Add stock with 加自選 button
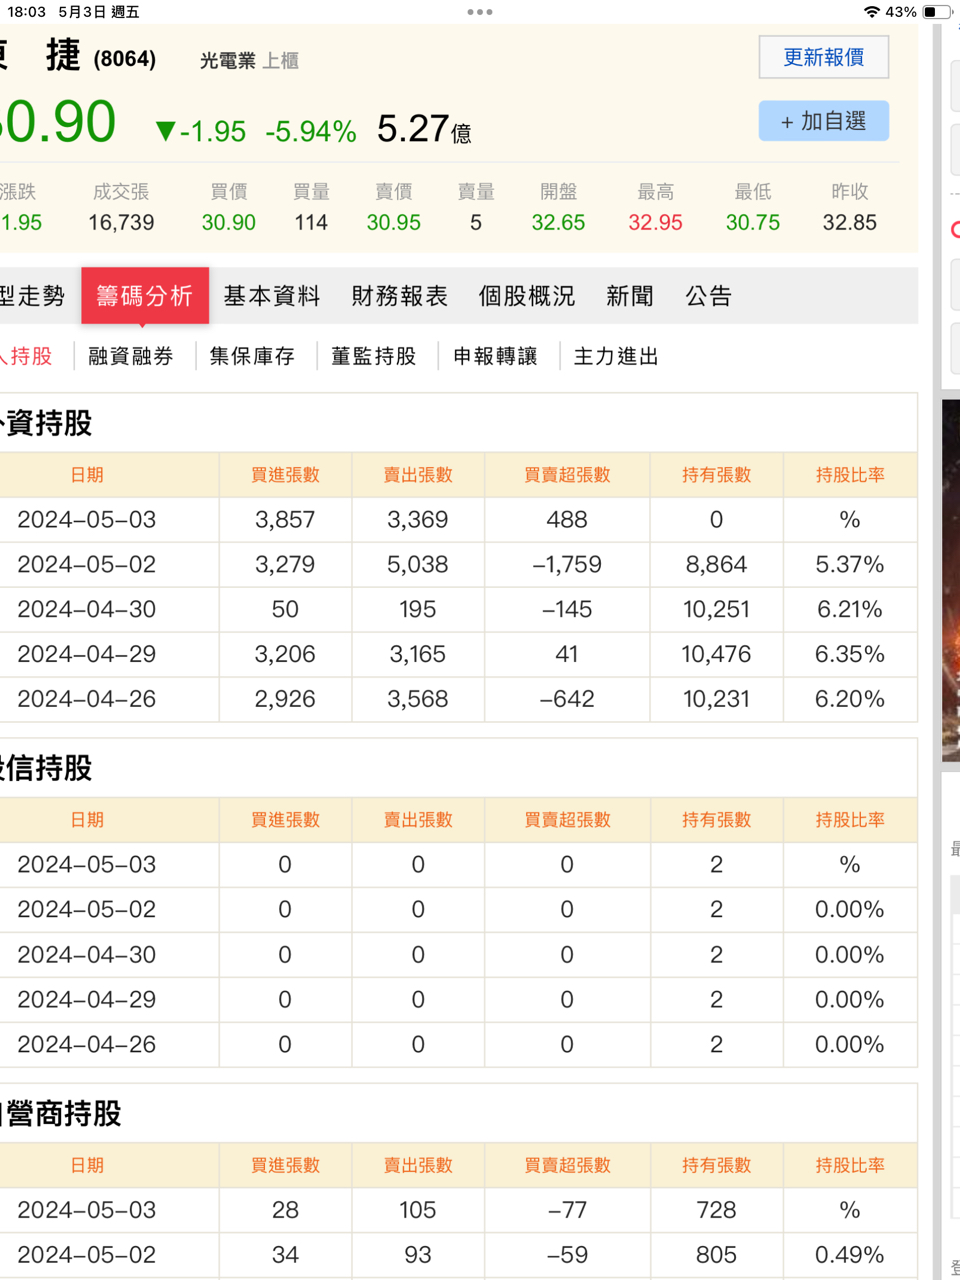The height and width of the screenshot is (1280, 960). (823, 121)
